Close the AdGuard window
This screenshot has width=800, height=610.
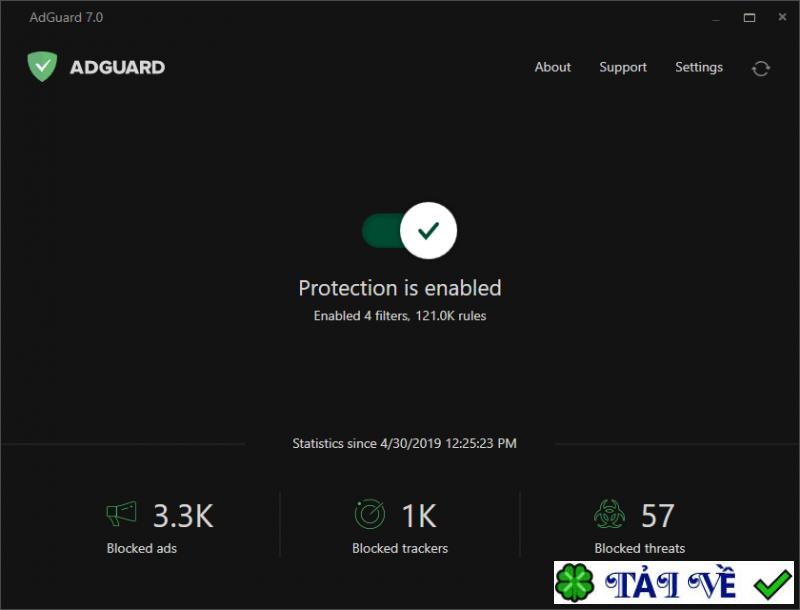tap(782, 17)
